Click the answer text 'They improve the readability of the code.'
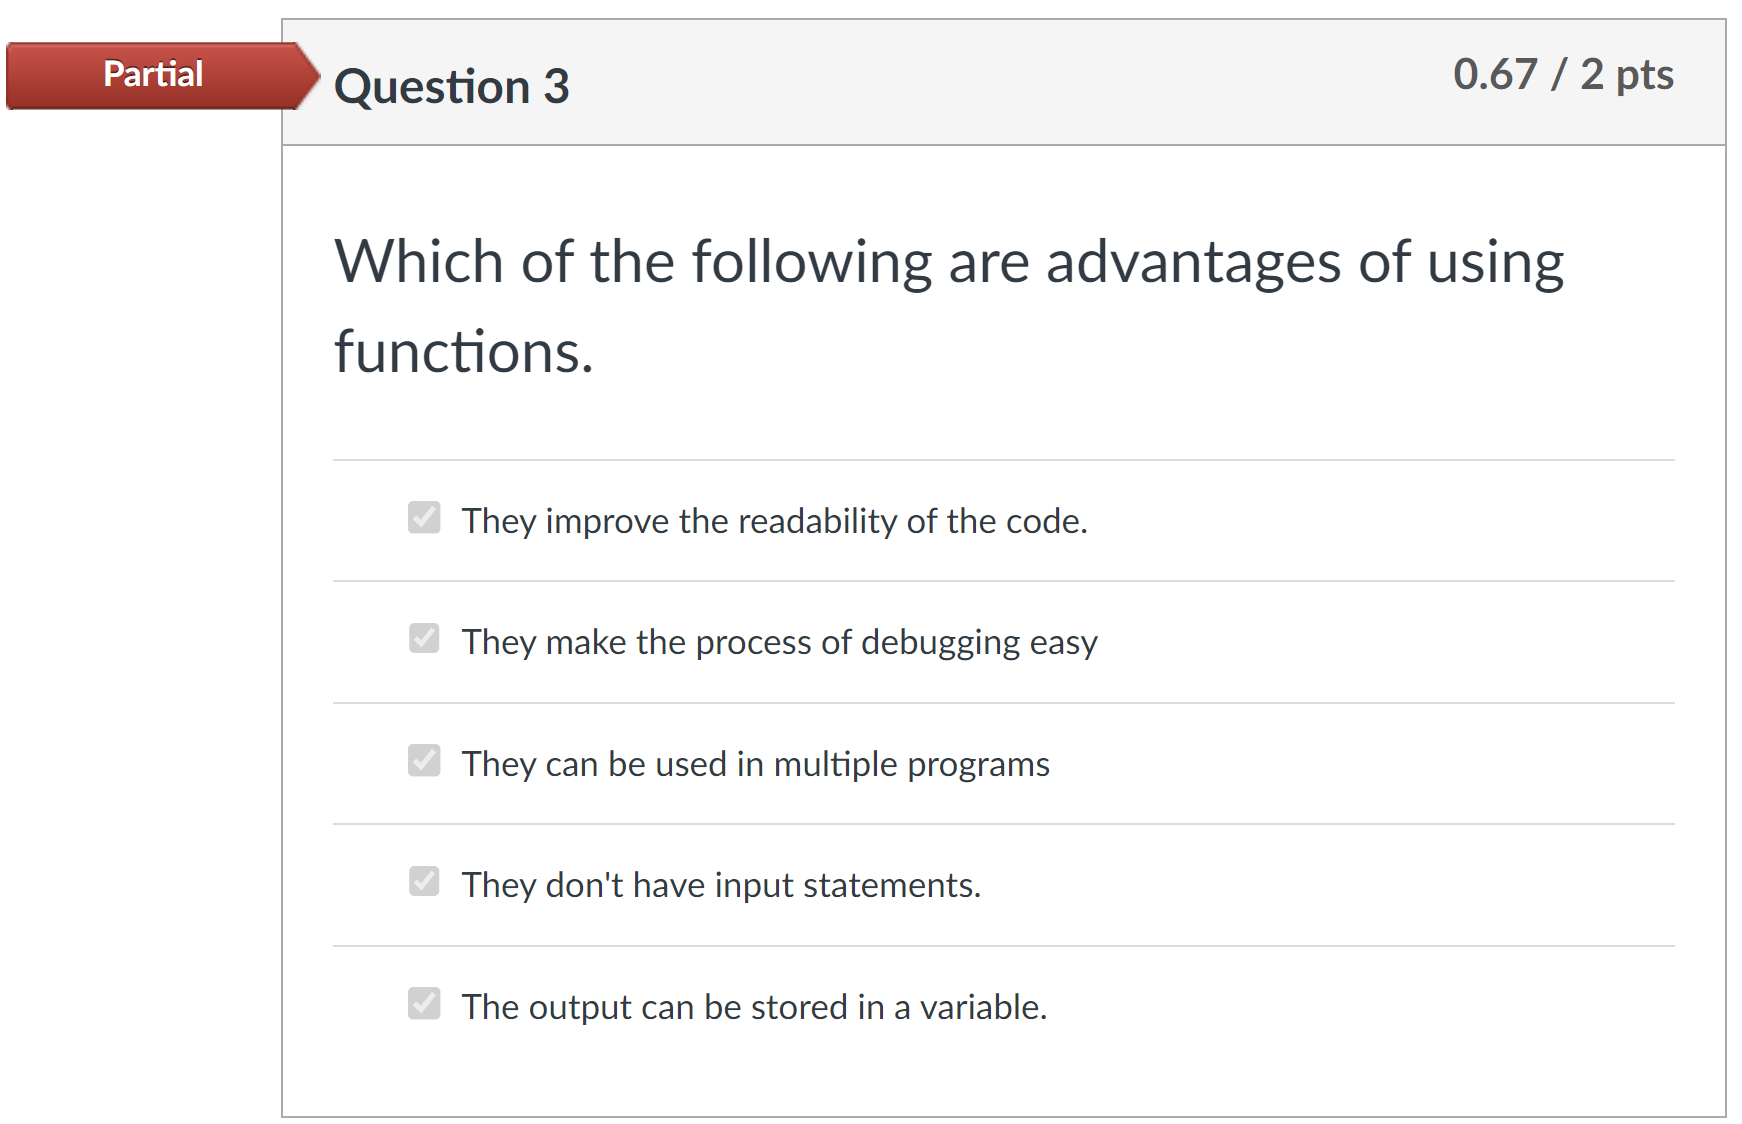 [774, 521]
